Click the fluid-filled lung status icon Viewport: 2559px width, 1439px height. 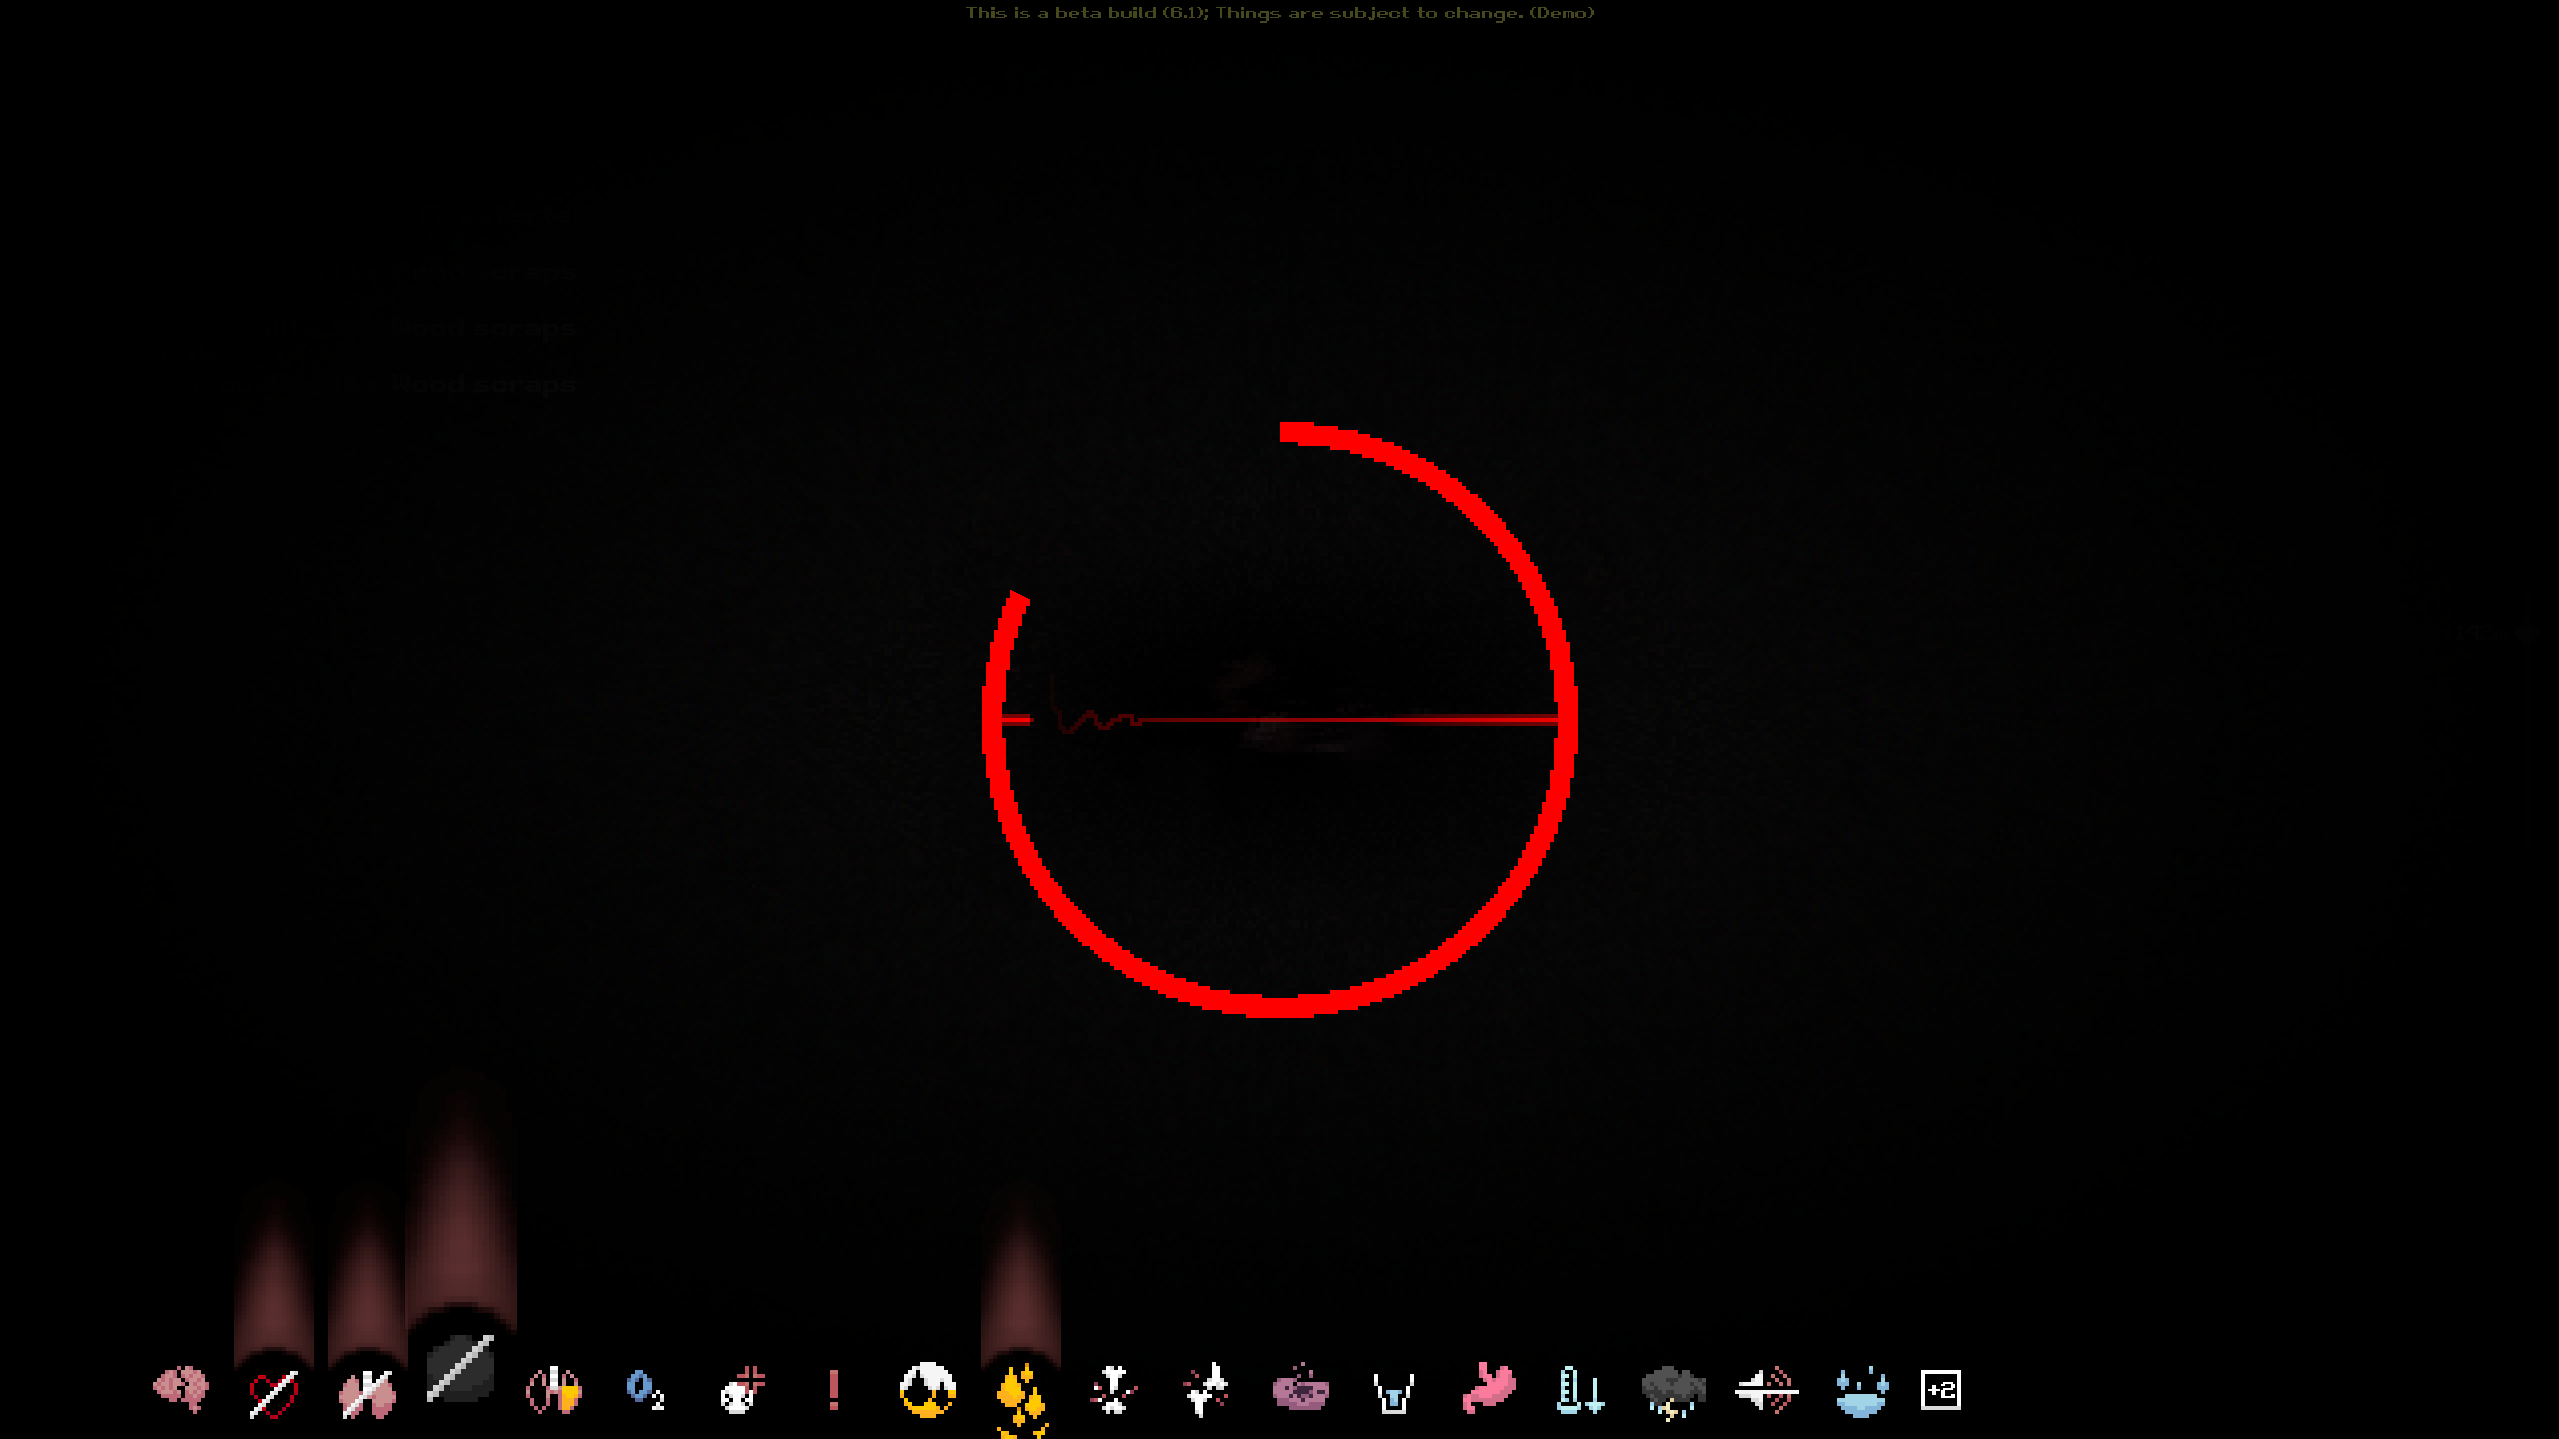pos(553,1390)
